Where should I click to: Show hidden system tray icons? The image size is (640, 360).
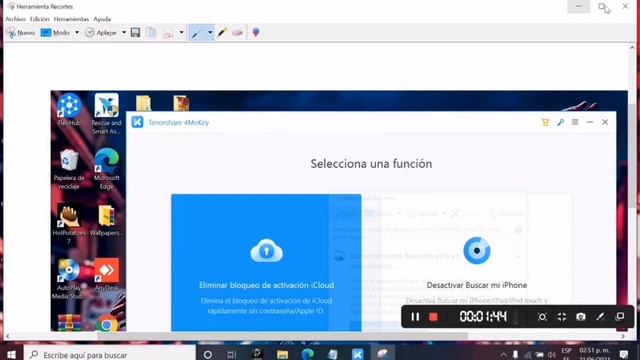(503, 355)
